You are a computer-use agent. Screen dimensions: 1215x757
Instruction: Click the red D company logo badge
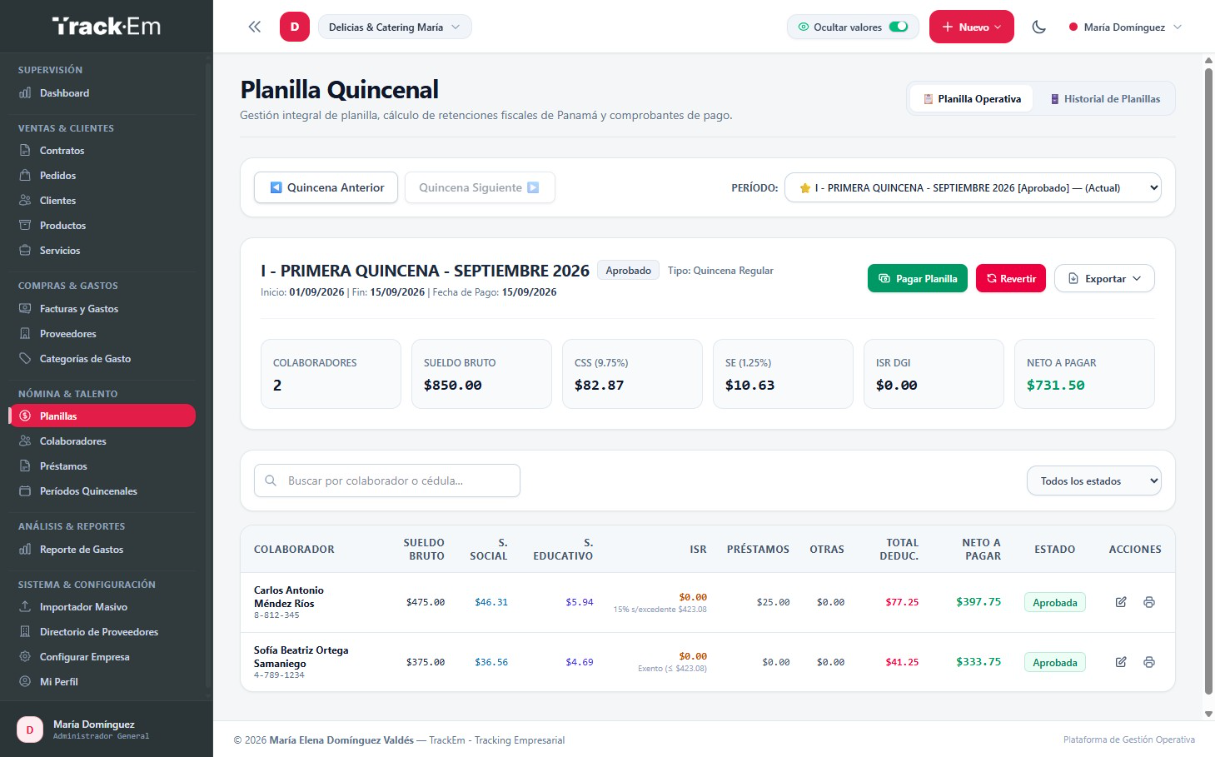pos(294,27)
